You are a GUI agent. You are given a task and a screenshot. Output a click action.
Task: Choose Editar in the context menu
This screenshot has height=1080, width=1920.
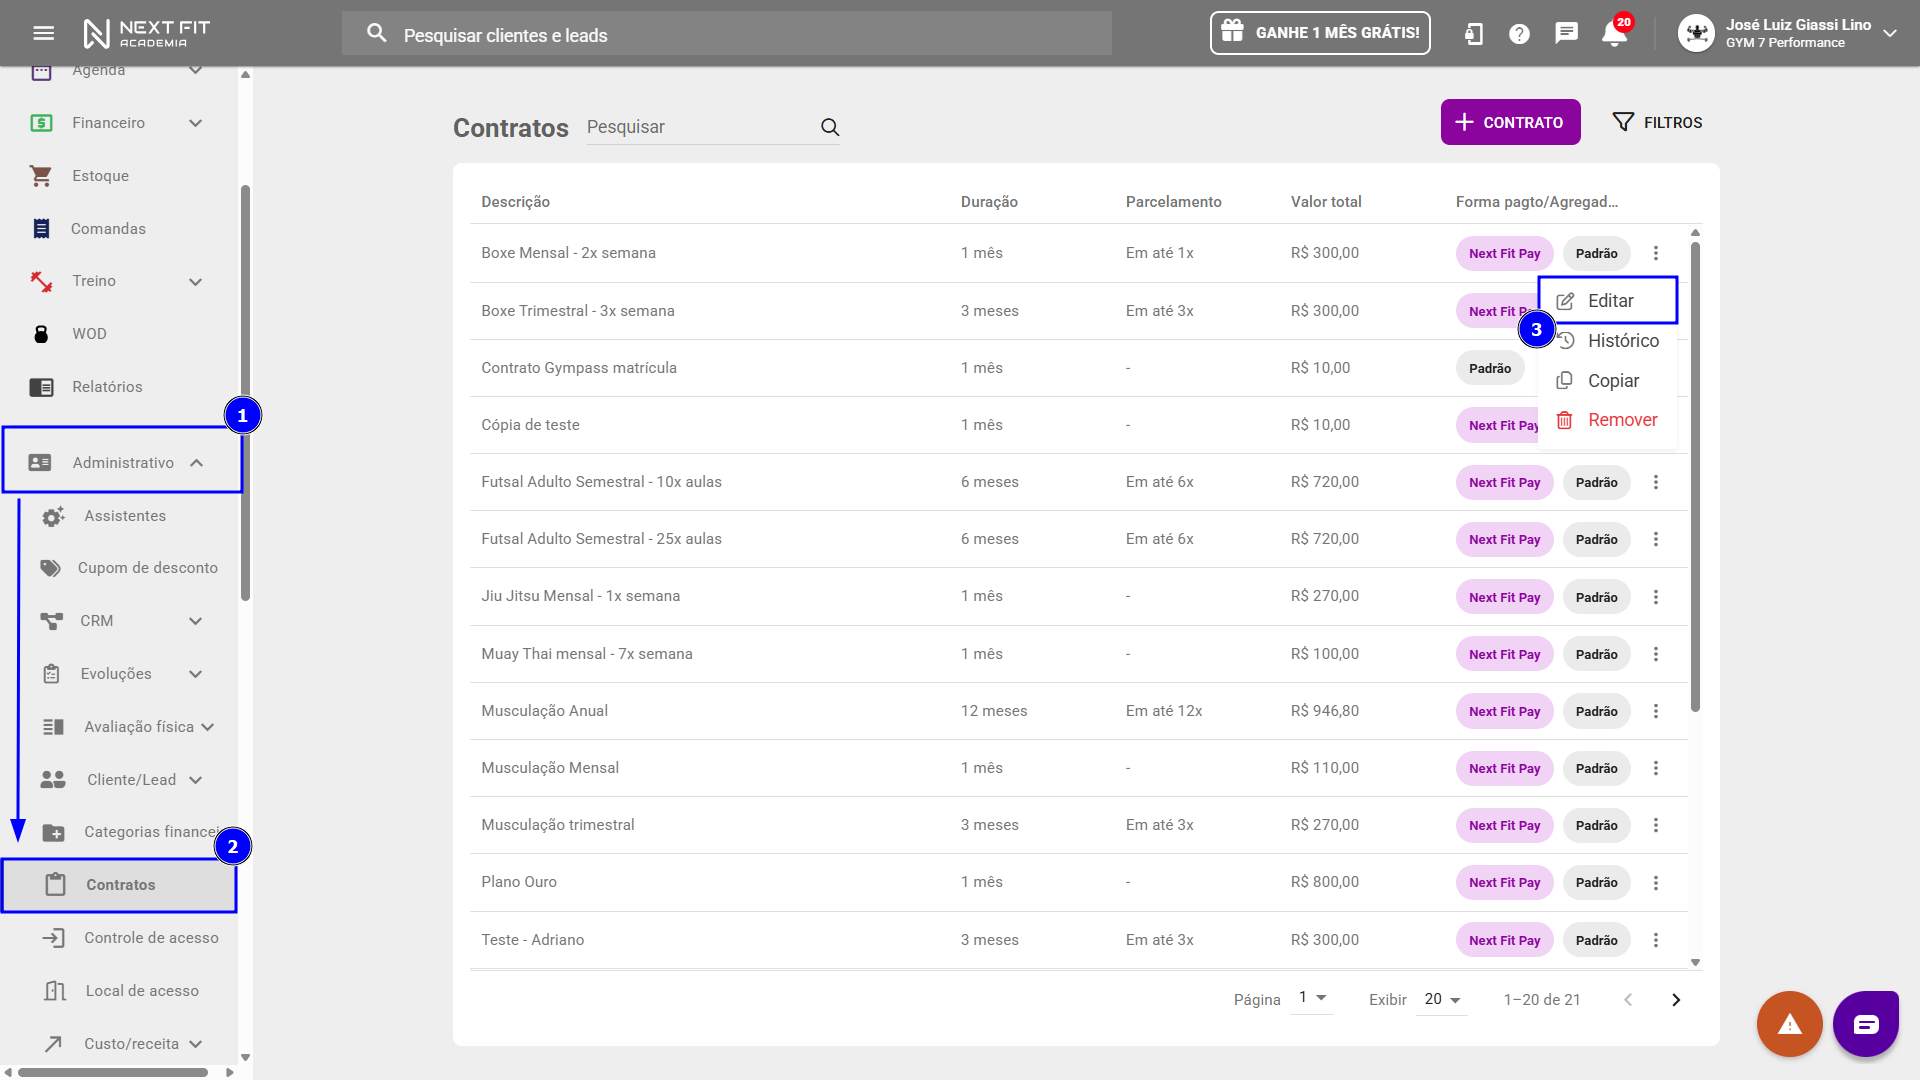1609,301
